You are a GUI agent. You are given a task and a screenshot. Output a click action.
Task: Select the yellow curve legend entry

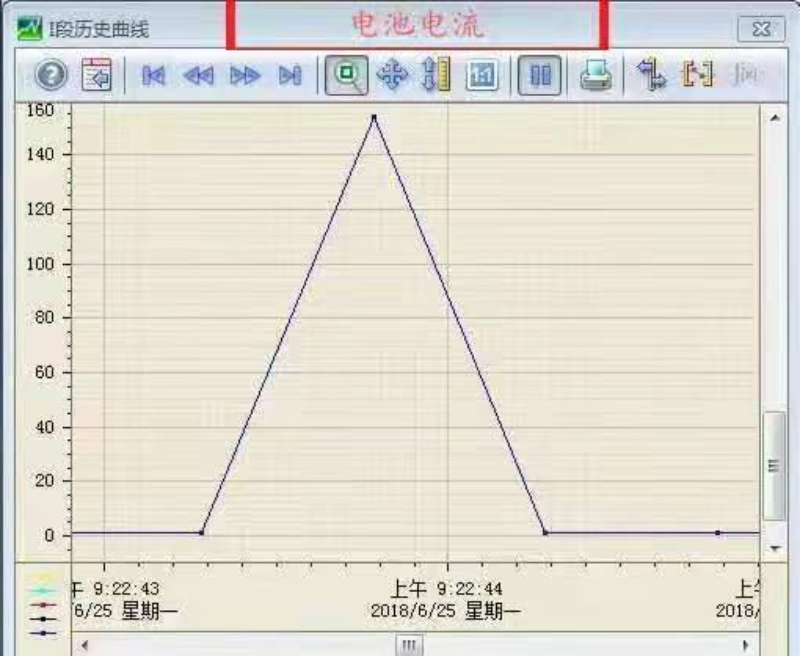tap(44, 577)
